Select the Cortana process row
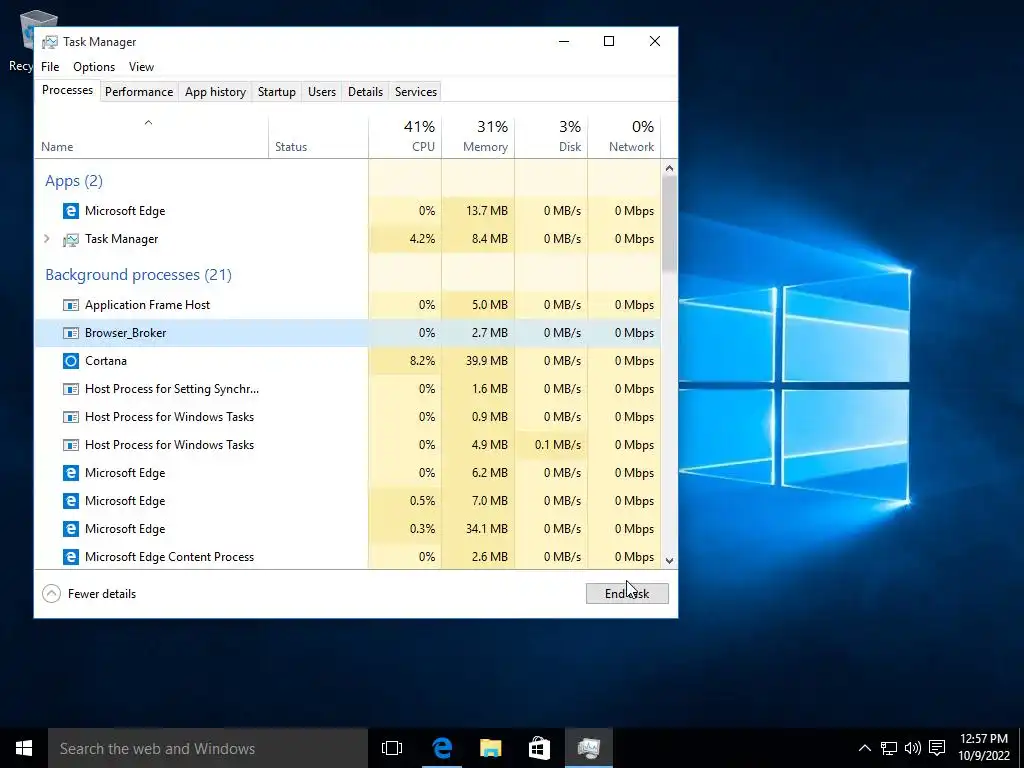The height and width of the screenshot is (768, 1024). [x=347, y=361]
